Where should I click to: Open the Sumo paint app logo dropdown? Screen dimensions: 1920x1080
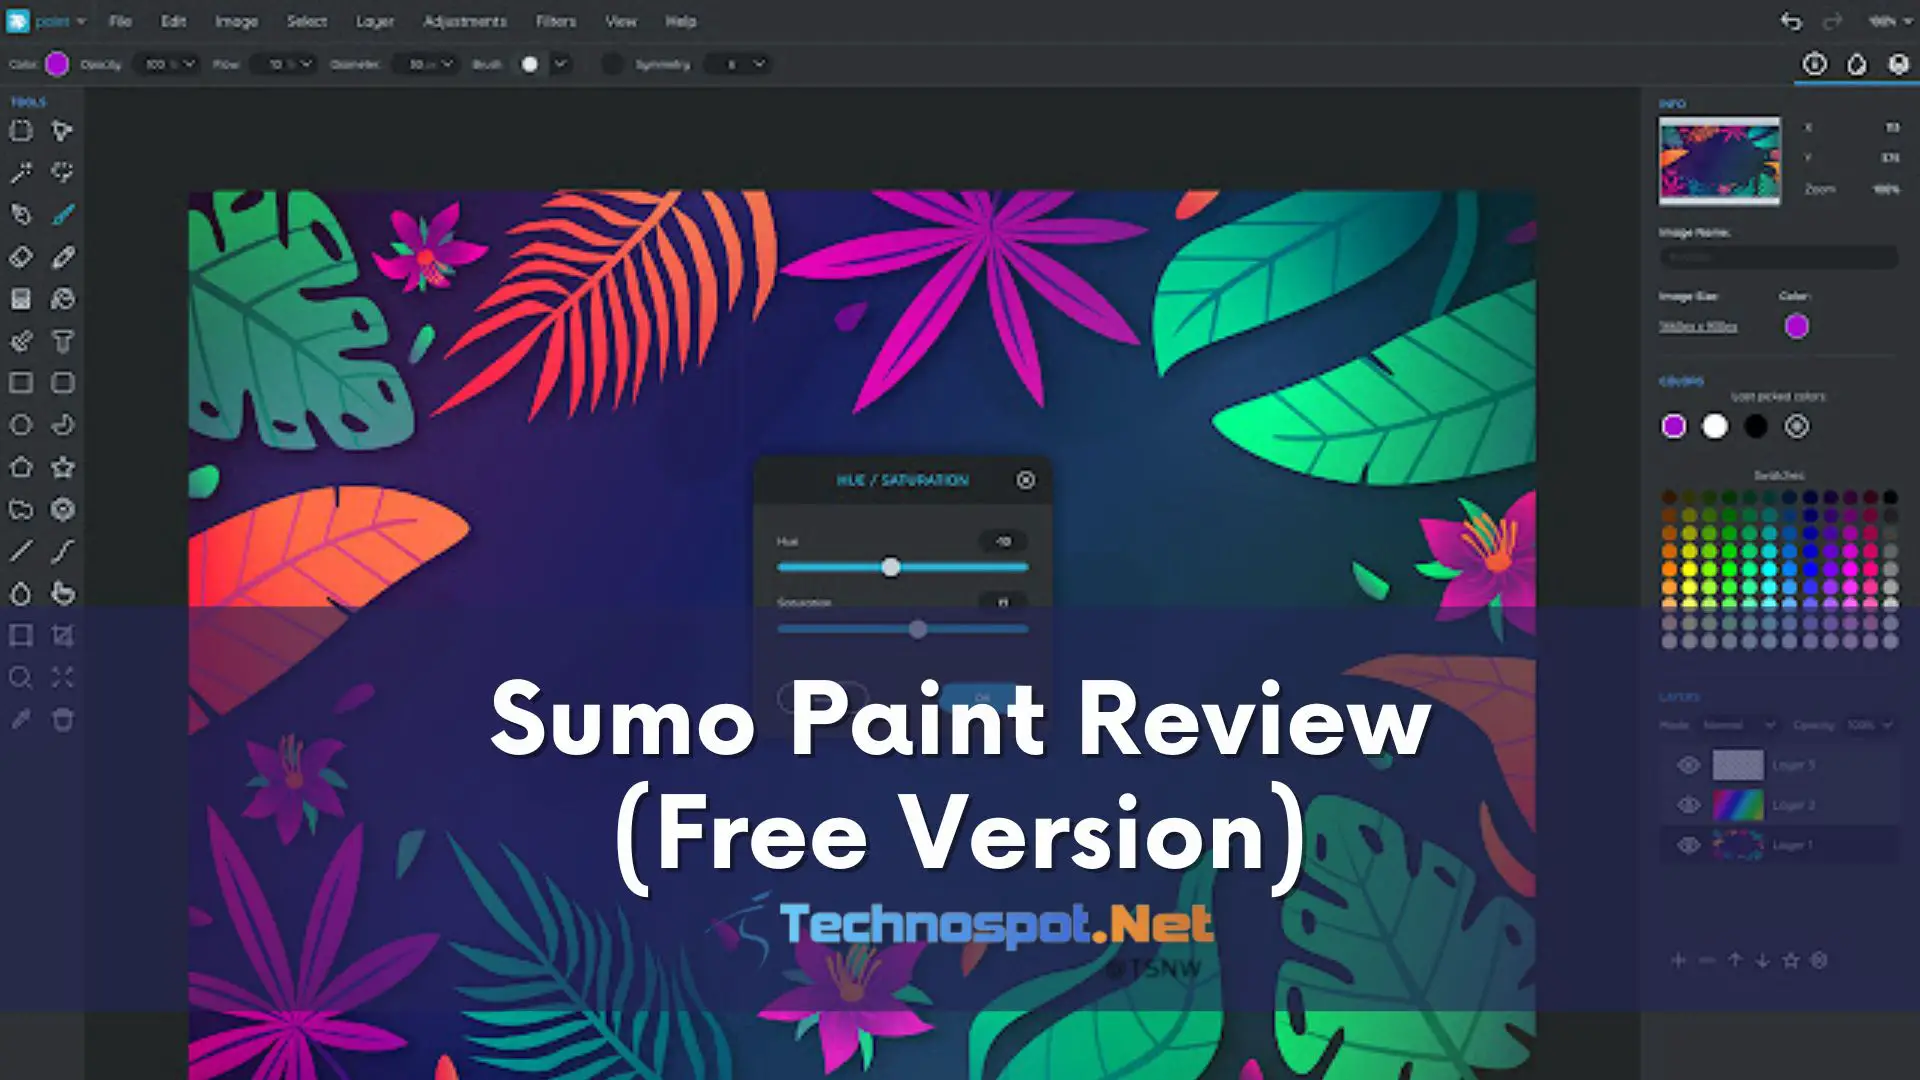(46, 21)
